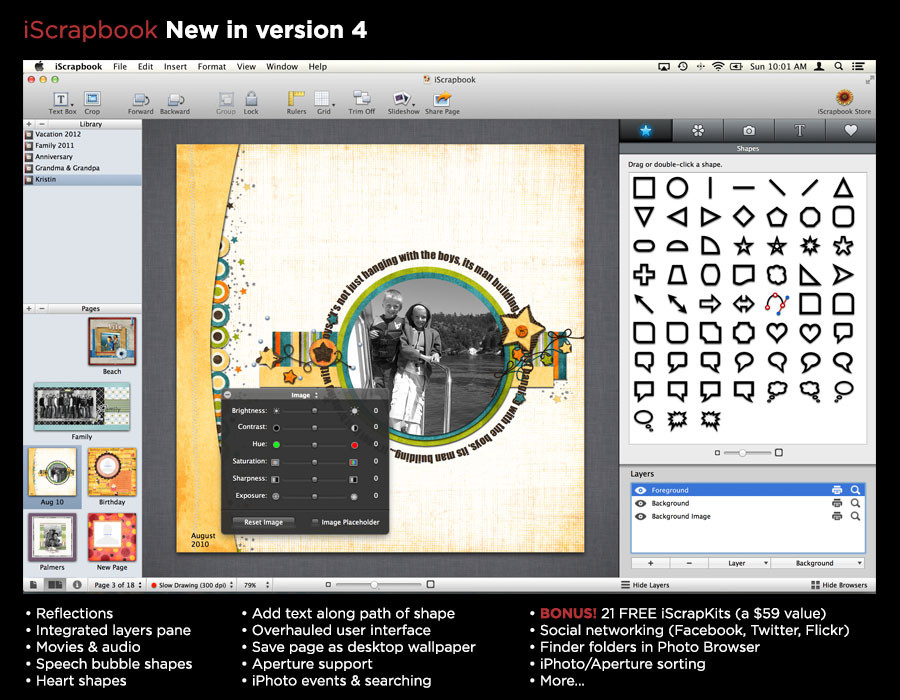This screenshot has width=900, height=700.
Task: Open the iScrapbook Store
Action: click(x=844, y=102)
